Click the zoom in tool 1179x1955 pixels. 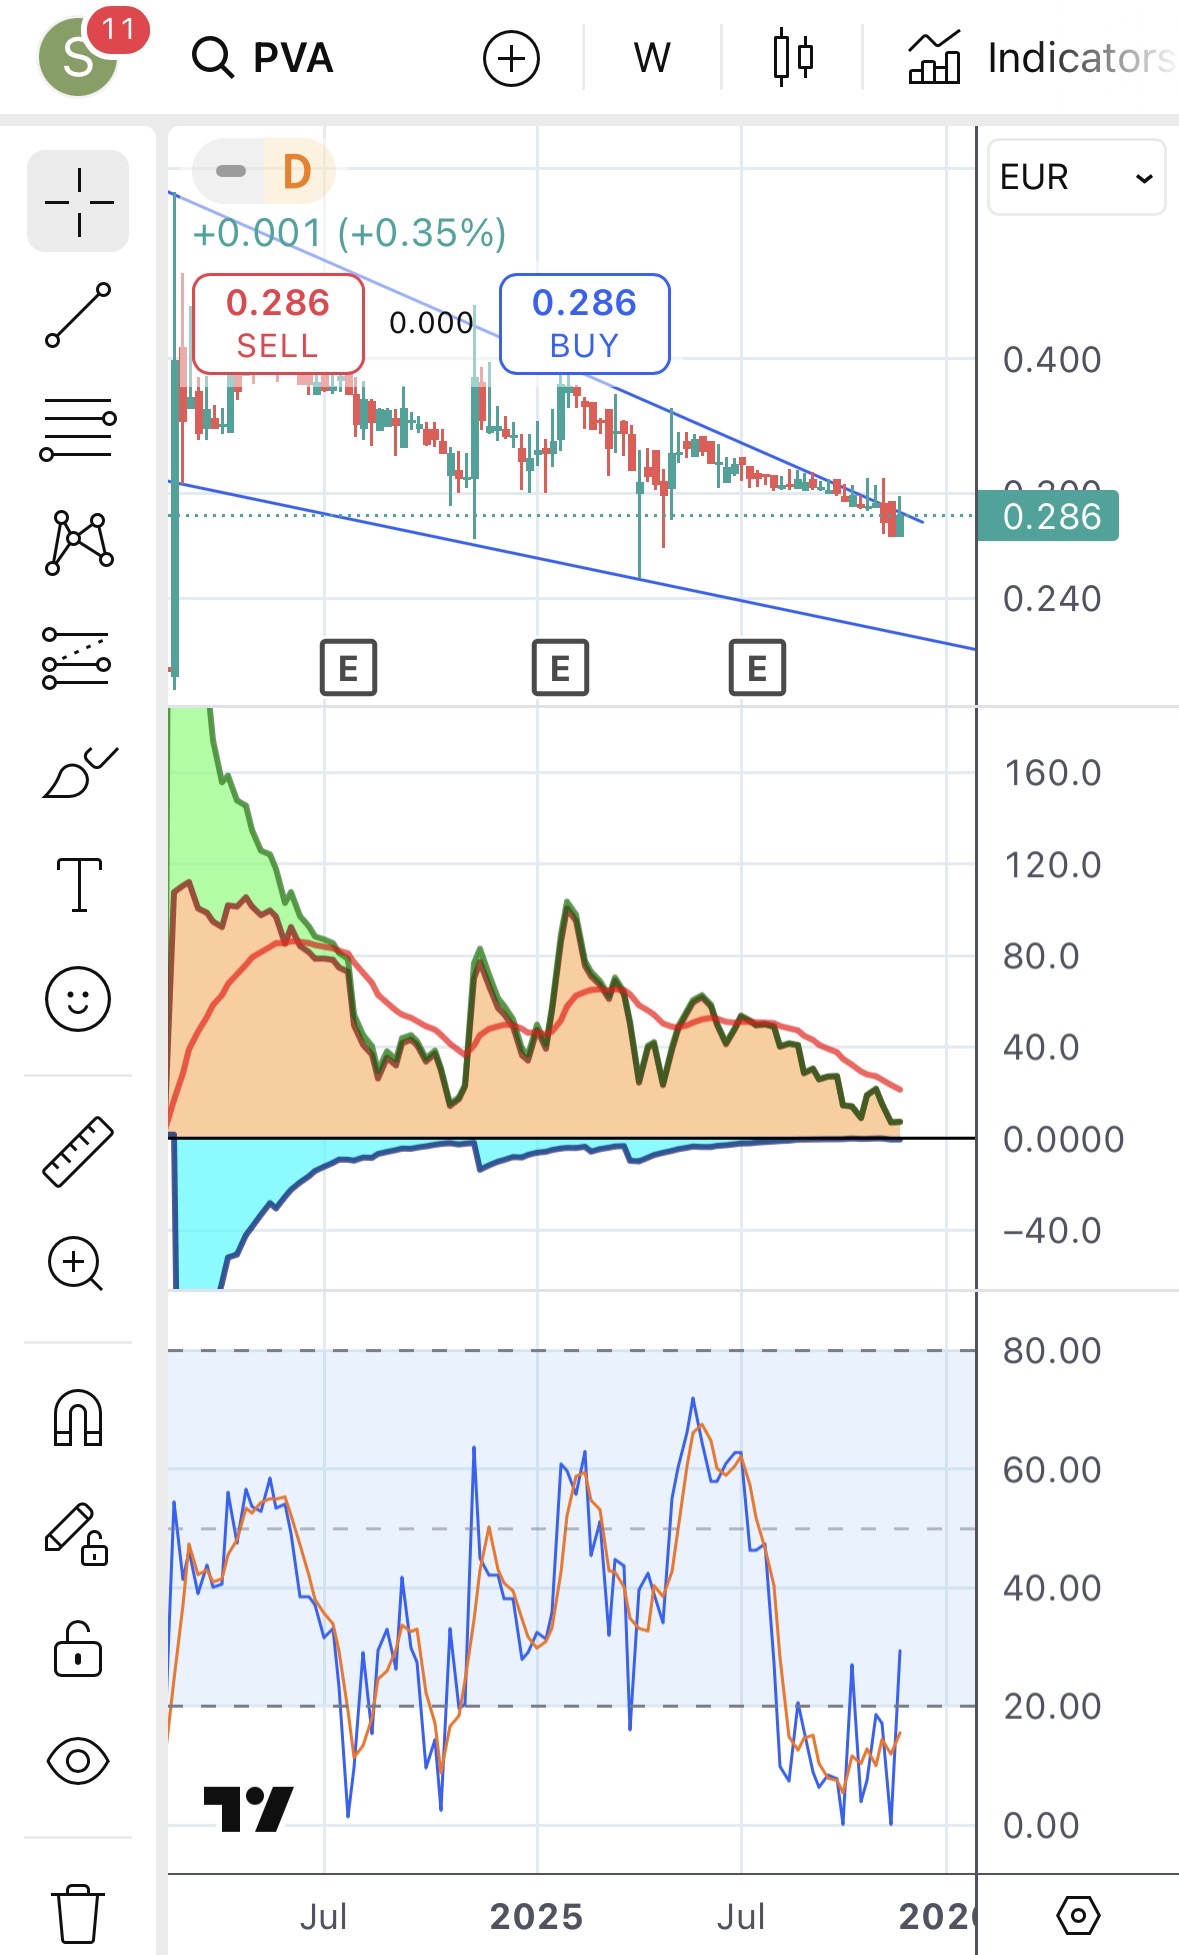pos(76,1264)
